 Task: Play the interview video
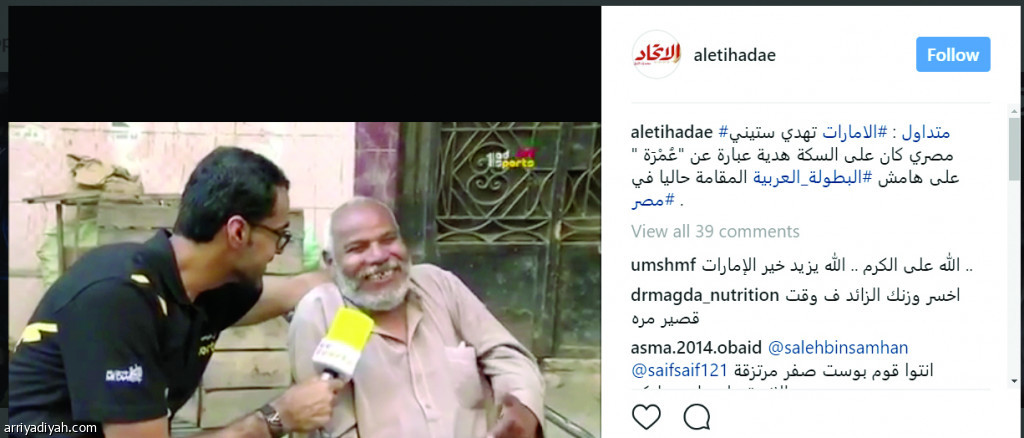coord(304,279)
